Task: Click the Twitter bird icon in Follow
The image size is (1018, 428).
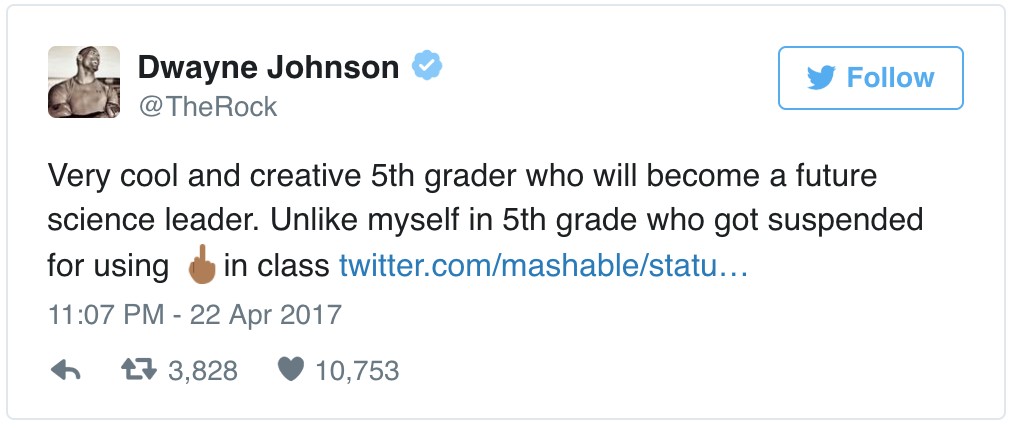Action: 821,78
